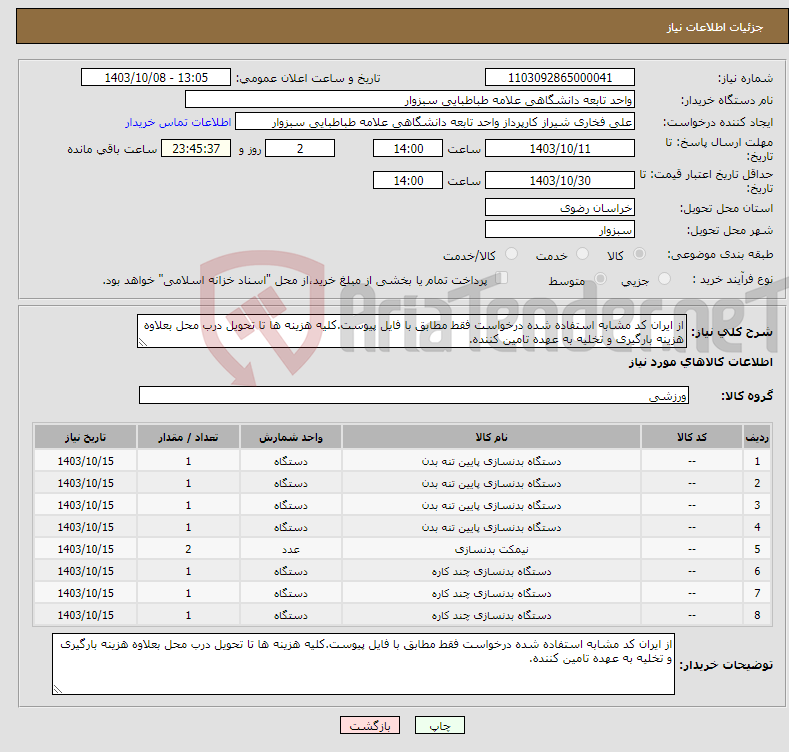Image resolution: width=789 pixels, height=752 pixels.
Task: Click the delivery city field سبزوار
Action: [560, 230]
